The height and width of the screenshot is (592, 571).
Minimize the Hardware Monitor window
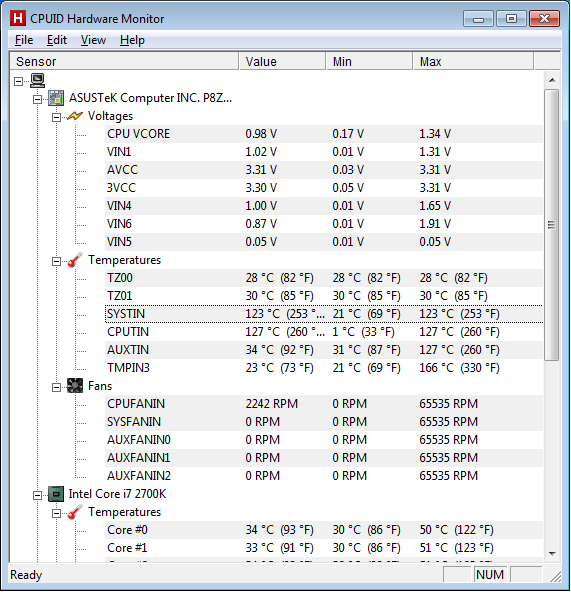pos(478,19)
